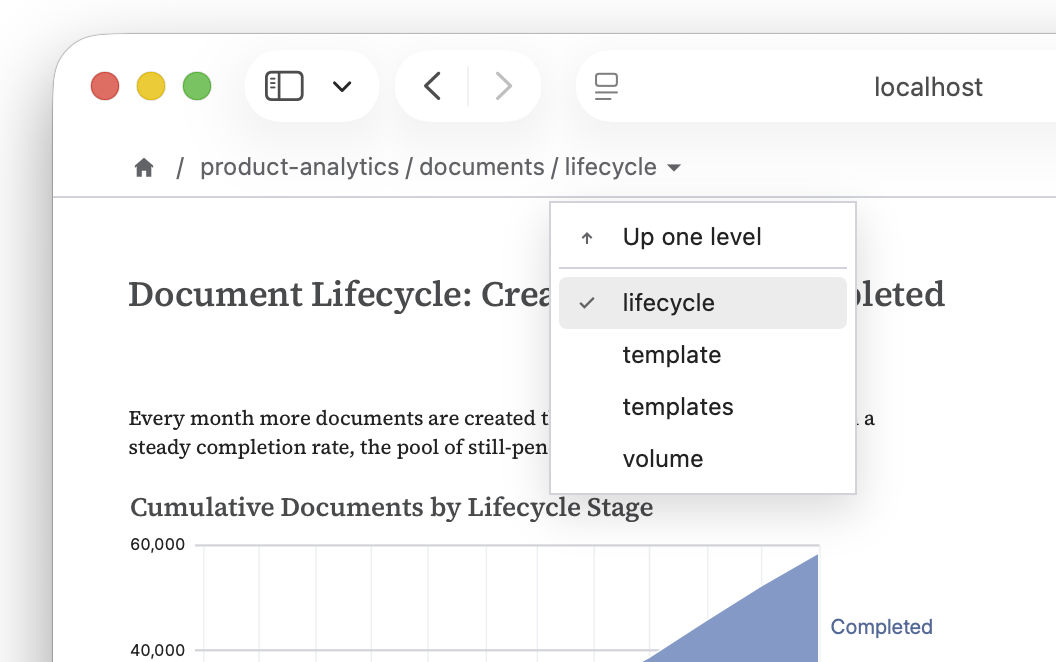1056x662 pixels.
Task: Toggle the Safari sidebar button
Action: click(x=284, y=86)
